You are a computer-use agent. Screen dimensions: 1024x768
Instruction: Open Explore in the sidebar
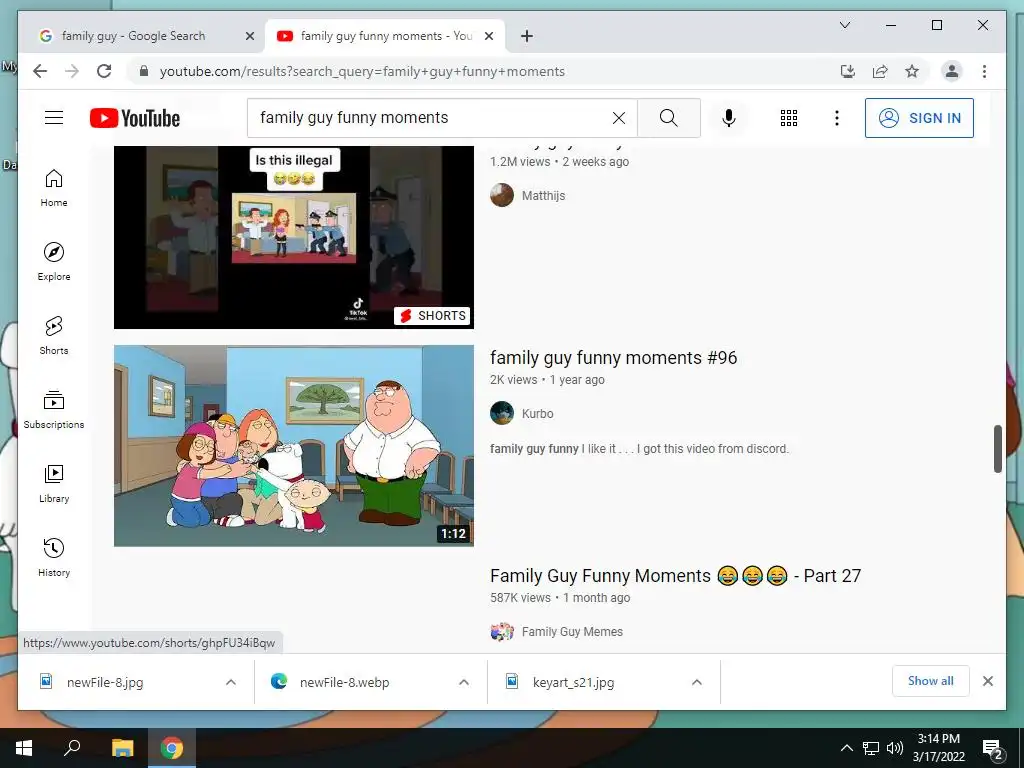coord(54,263)
